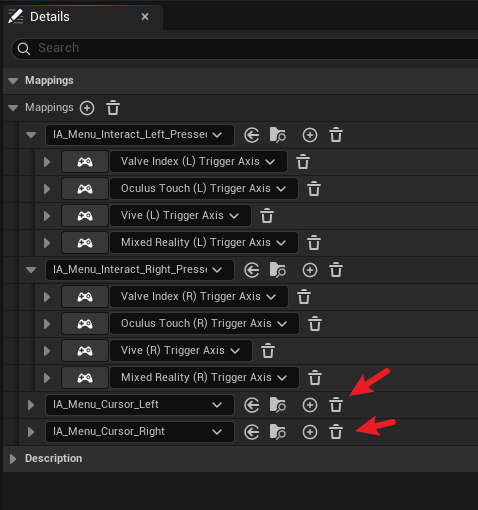Delete the IA_Menu_Cursor_Right mapping
Image resolution: width=478 pixels, height=510 pixels.
(x=336, y=432)
